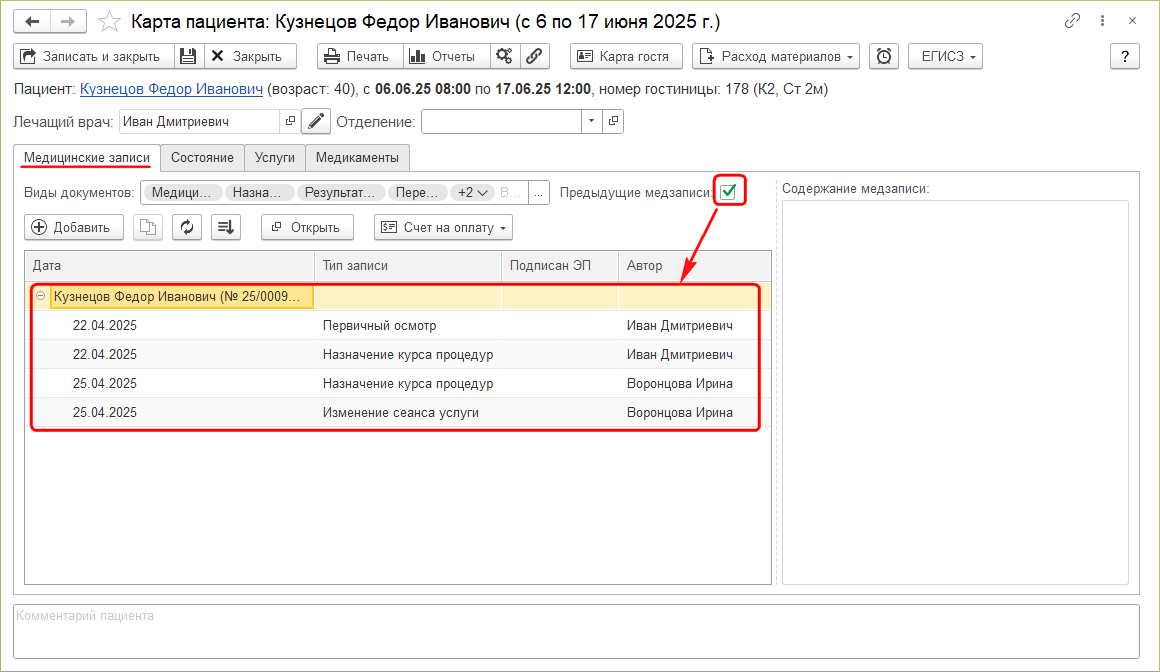The image size is (1160, 672).
Task: Open Карта гостя
Action: 626,56
